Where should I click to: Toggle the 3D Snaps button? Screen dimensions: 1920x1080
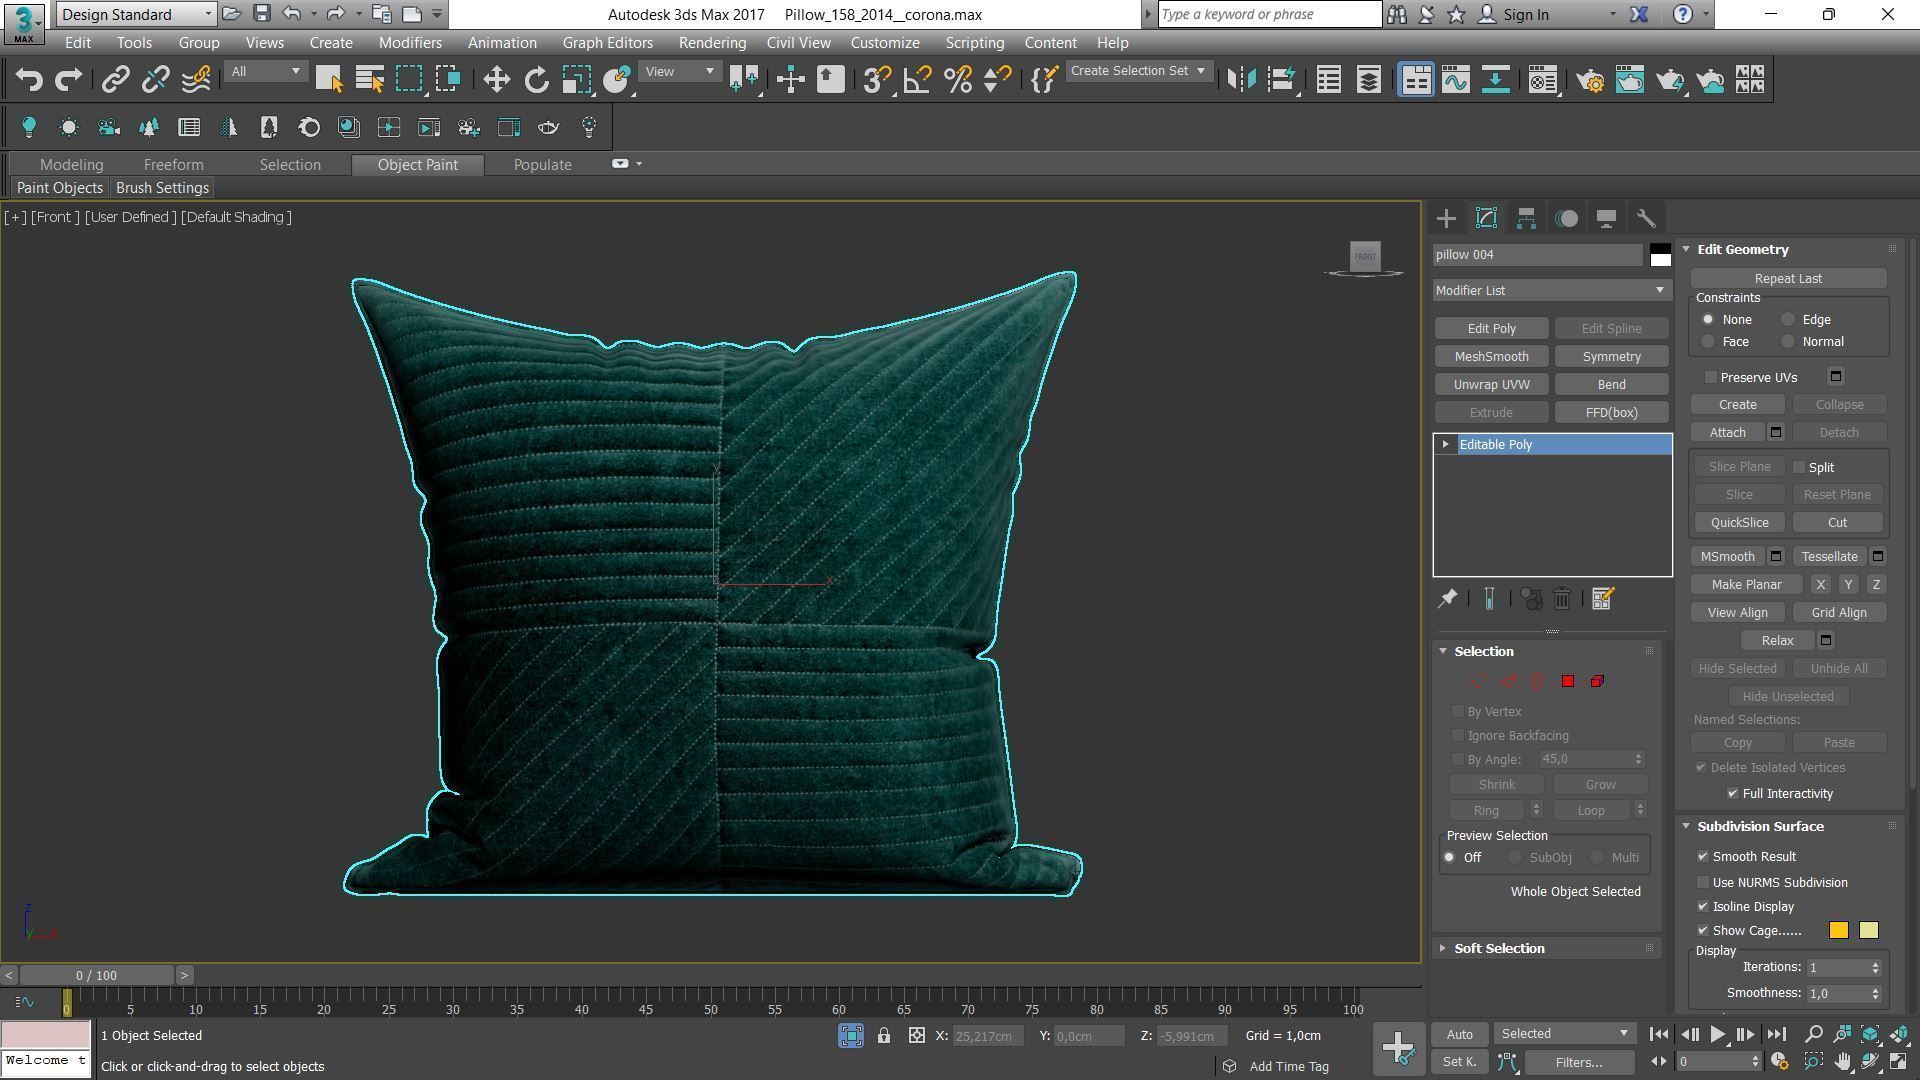coord(877,80)
